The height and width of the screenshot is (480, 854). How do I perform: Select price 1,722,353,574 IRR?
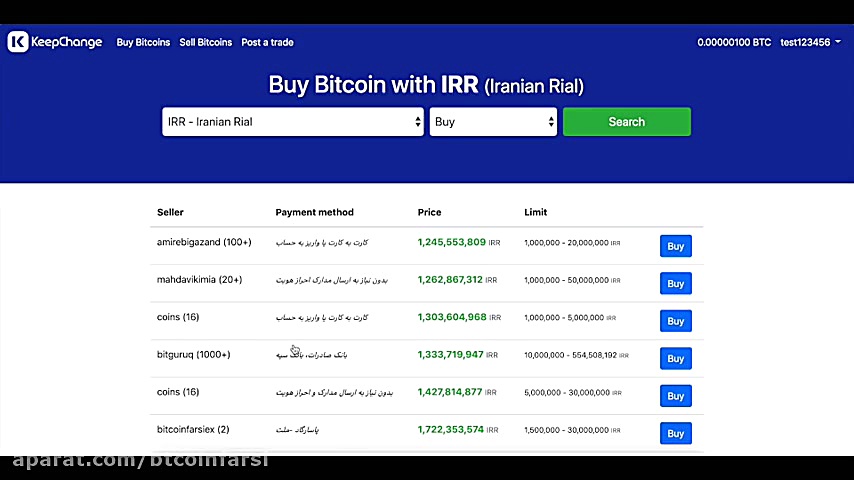[458, 430]
